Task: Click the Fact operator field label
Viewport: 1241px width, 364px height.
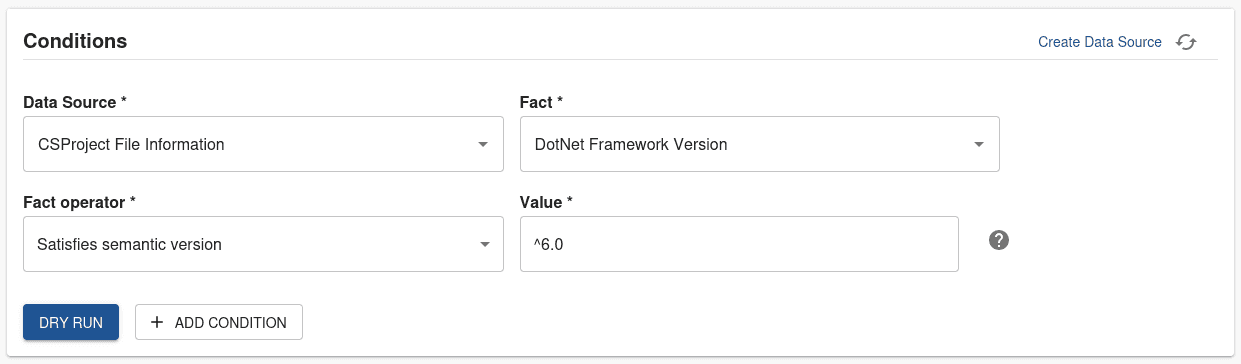Action: [79, 202]
